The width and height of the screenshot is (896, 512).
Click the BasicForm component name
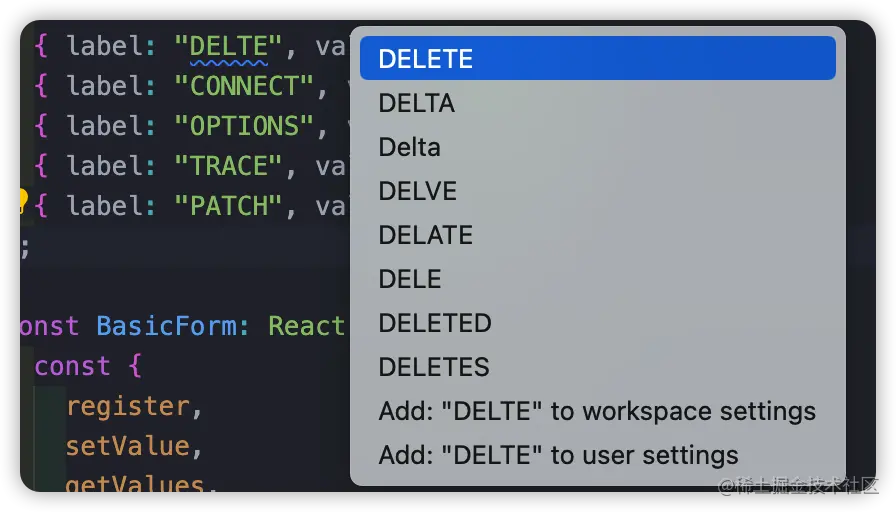click(x=166, y=326)
